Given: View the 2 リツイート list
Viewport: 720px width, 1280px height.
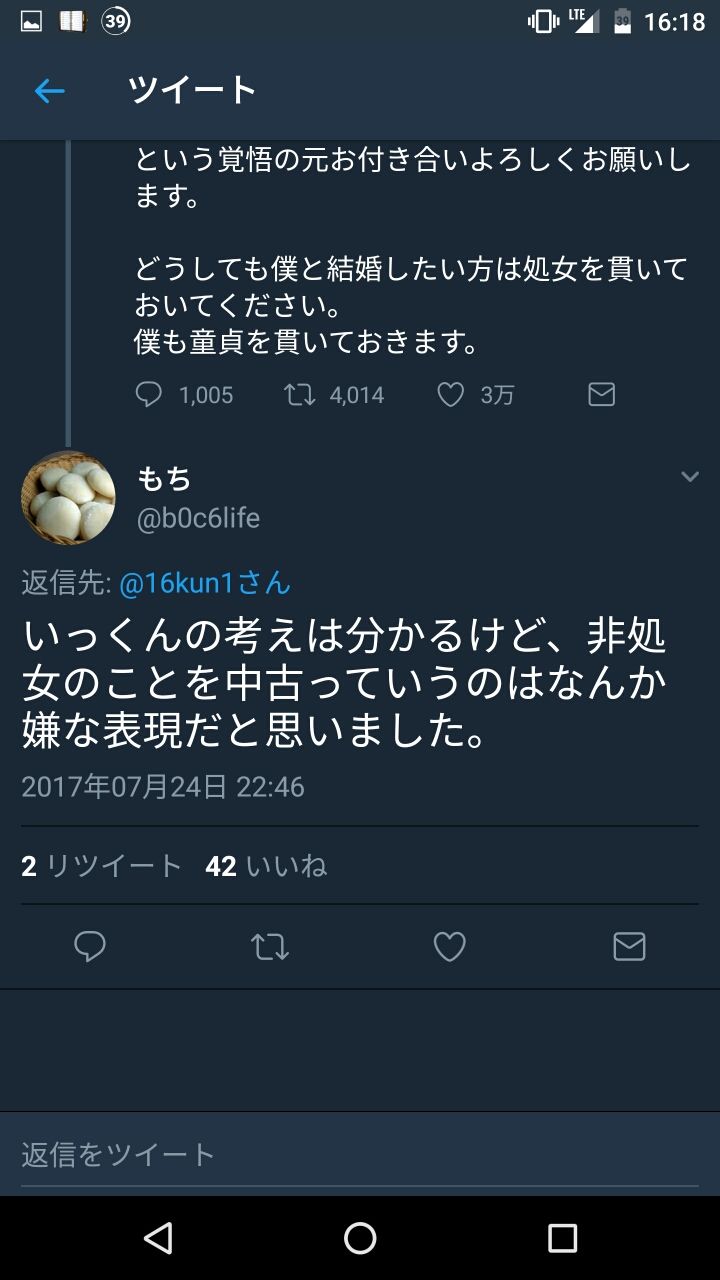Looking at the screenshot, I should coord(102,866).
